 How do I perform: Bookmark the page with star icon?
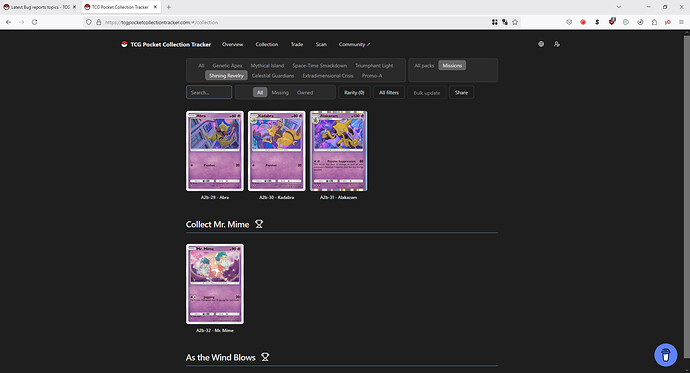click(515, 22)
